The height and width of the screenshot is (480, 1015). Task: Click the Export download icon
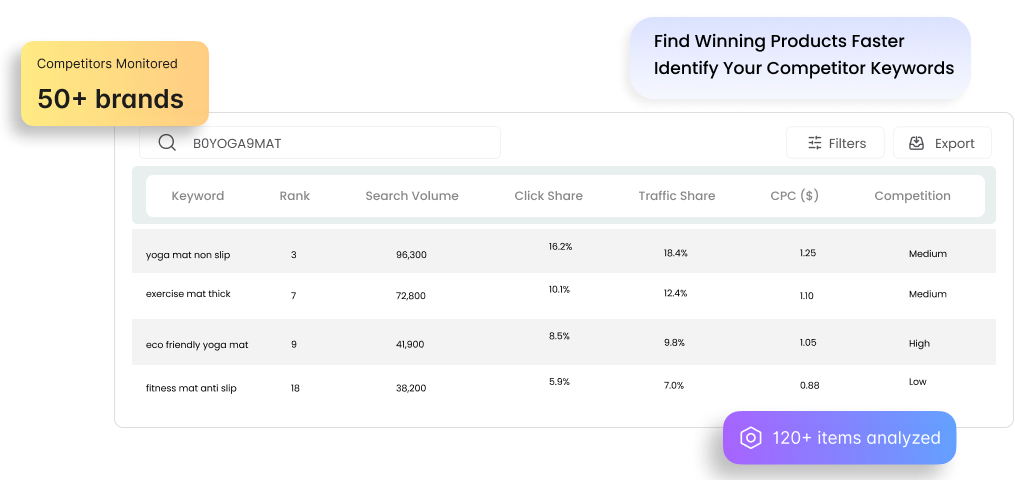click(916, 143)
